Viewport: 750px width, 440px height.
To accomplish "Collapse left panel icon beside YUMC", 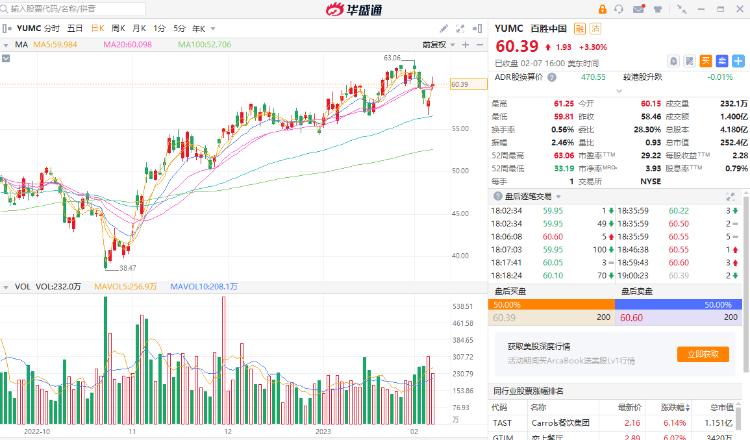I will (x=7, y=29).
